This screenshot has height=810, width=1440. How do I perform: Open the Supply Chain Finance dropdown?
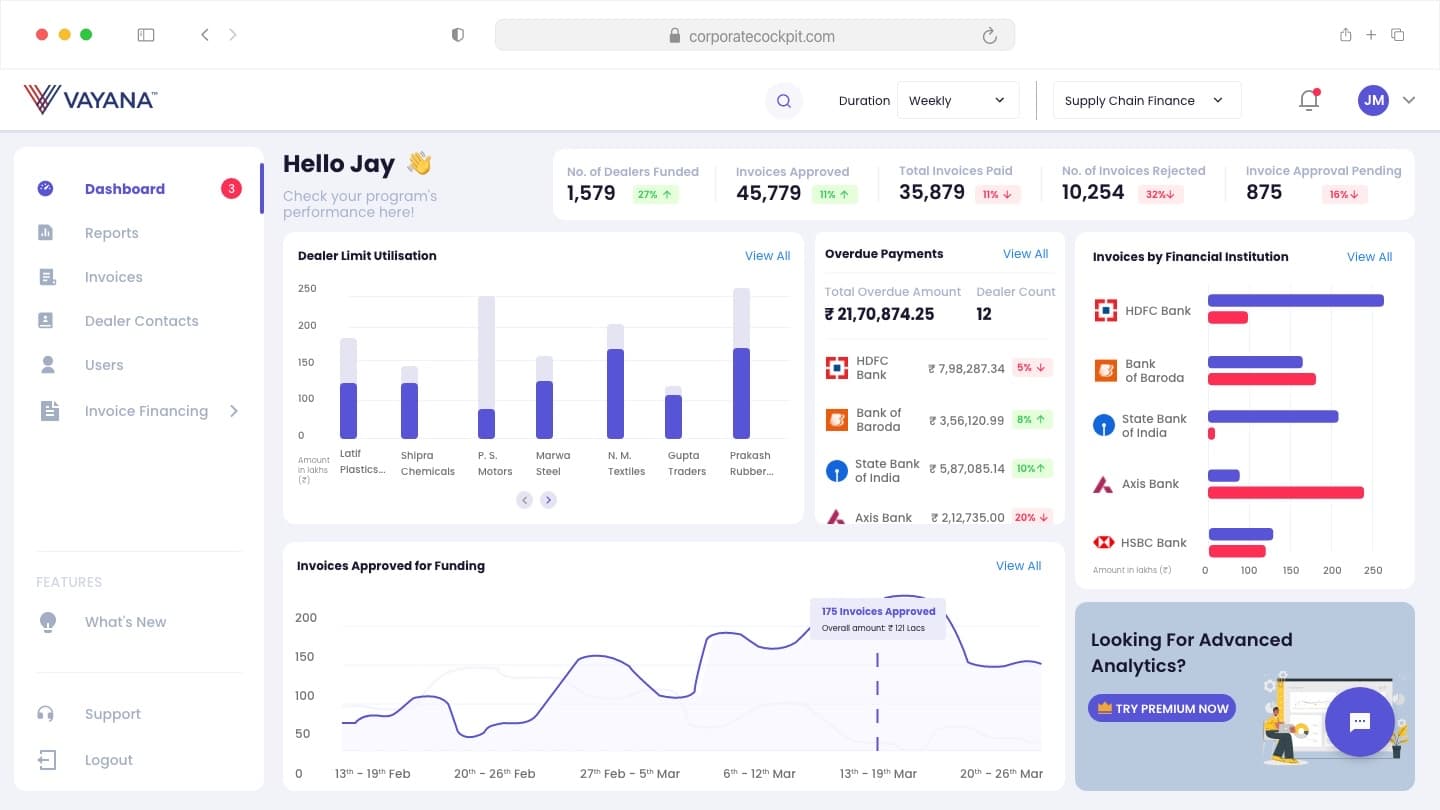1147,100
